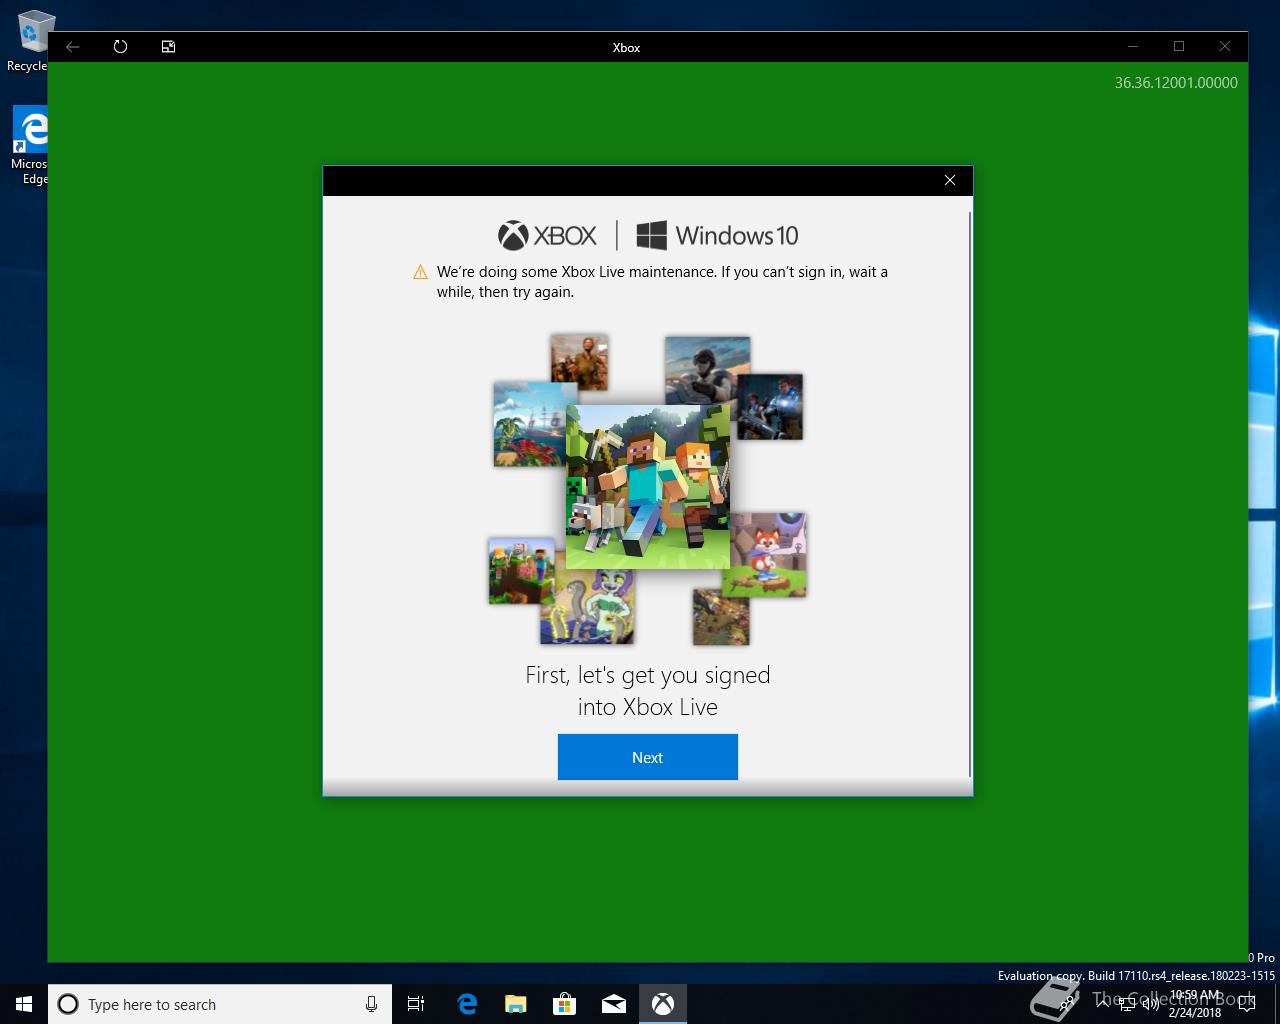The width and height of the screenshot is (1280, 1024).
Task: Select the large Minecraft center image
Action: click(647, 487)
